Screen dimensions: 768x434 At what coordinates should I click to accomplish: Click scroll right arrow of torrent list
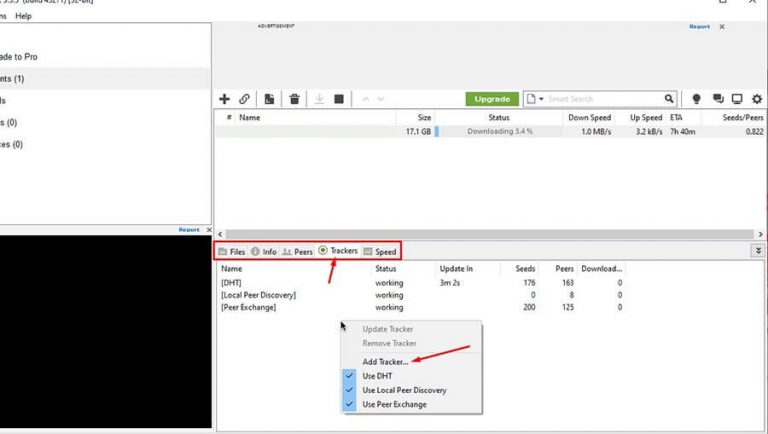pyautogui.click(x=761, y=234)
